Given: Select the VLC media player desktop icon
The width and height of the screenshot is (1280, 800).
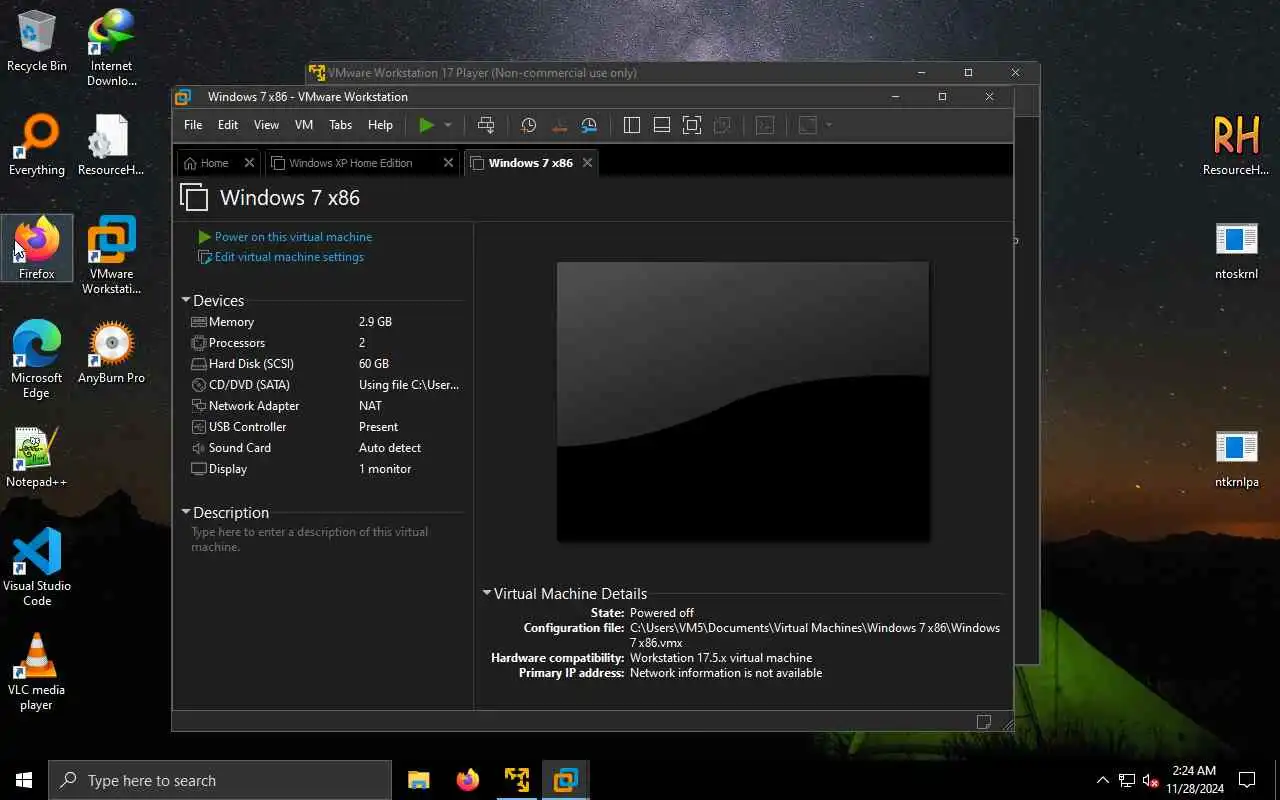Looking at the screenshot, I should click(x=37, y=671).
